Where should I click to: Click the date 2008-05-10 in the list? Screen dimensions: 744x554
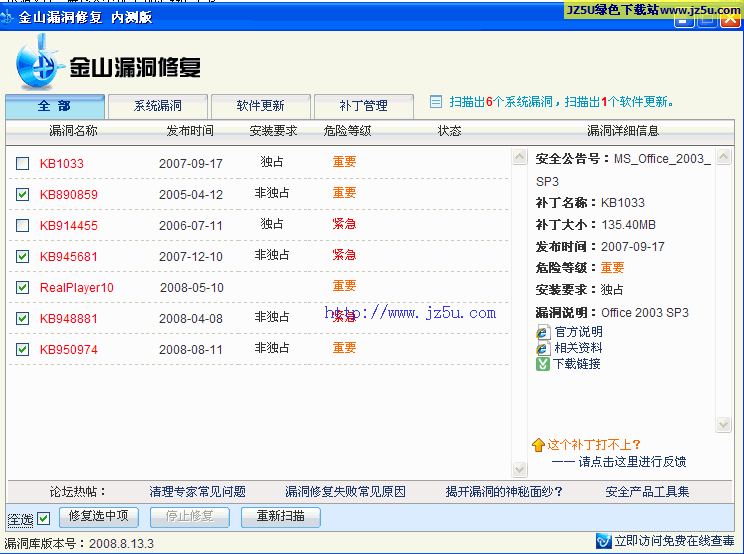tap(192, 287)
